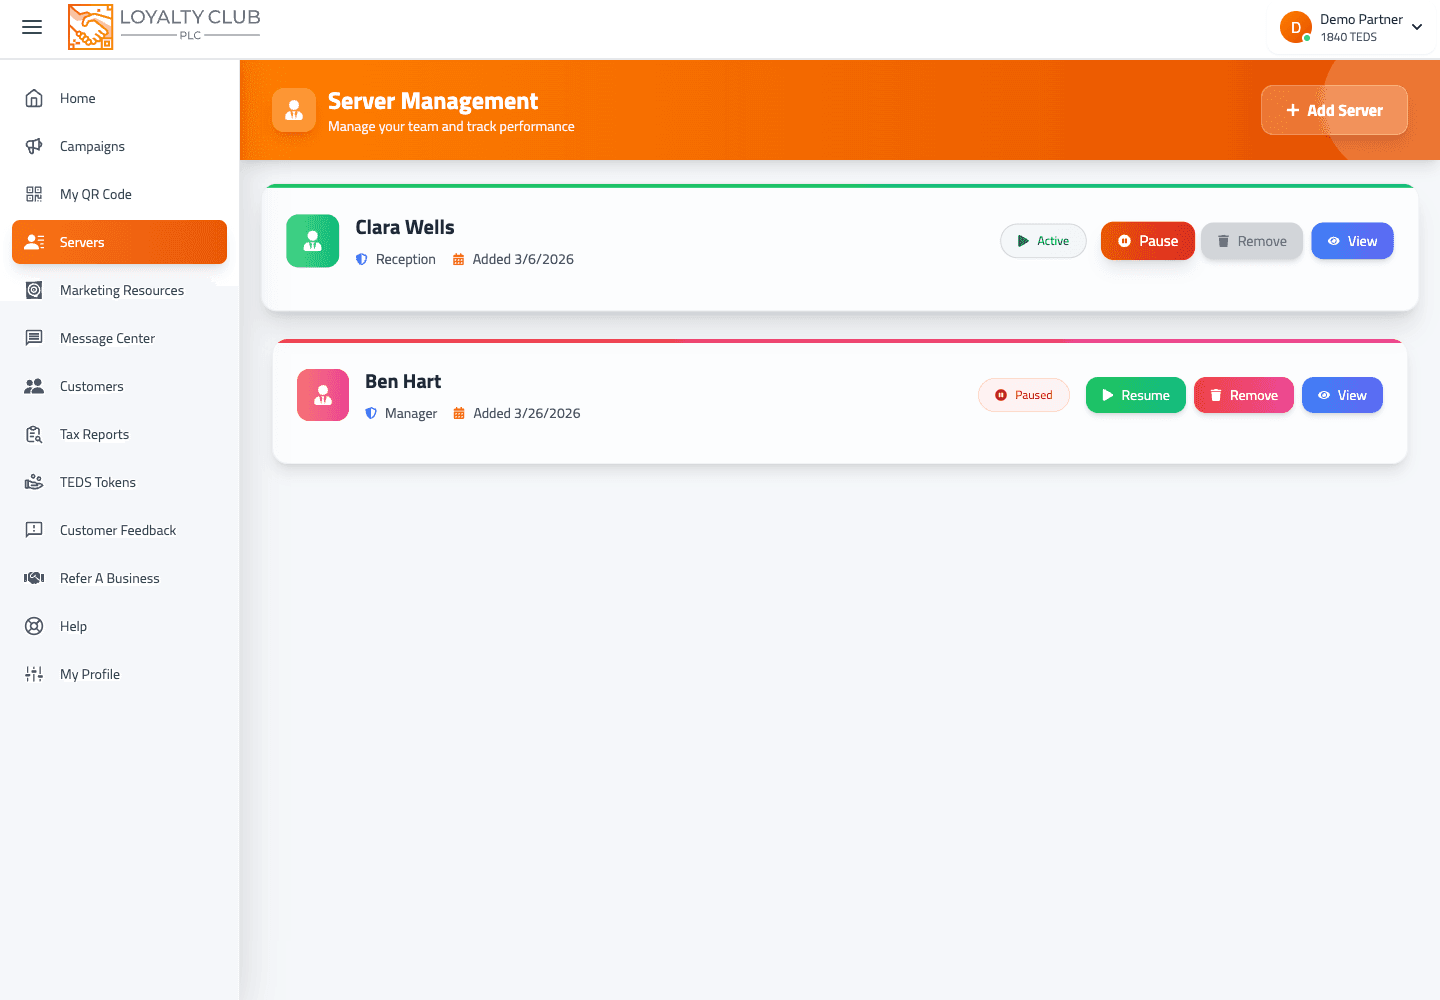Screen dimensions: 1440x1000
Task: Click the Help lifebuoy icon
Action: [x=34, y=626]
